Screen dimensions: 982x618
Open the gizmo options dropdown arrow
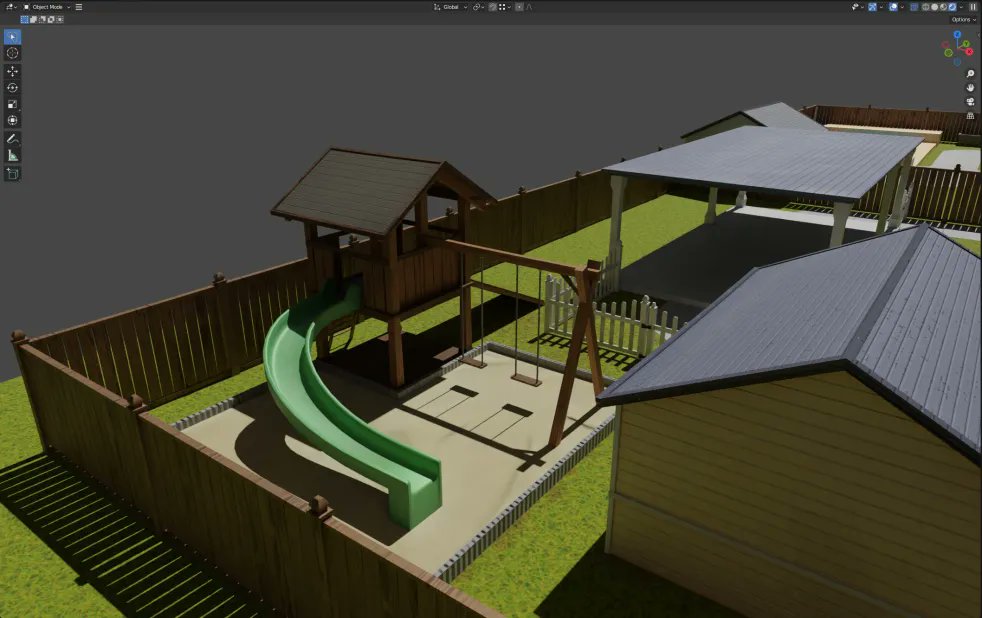pyautogui.click(x=881, y=7)
